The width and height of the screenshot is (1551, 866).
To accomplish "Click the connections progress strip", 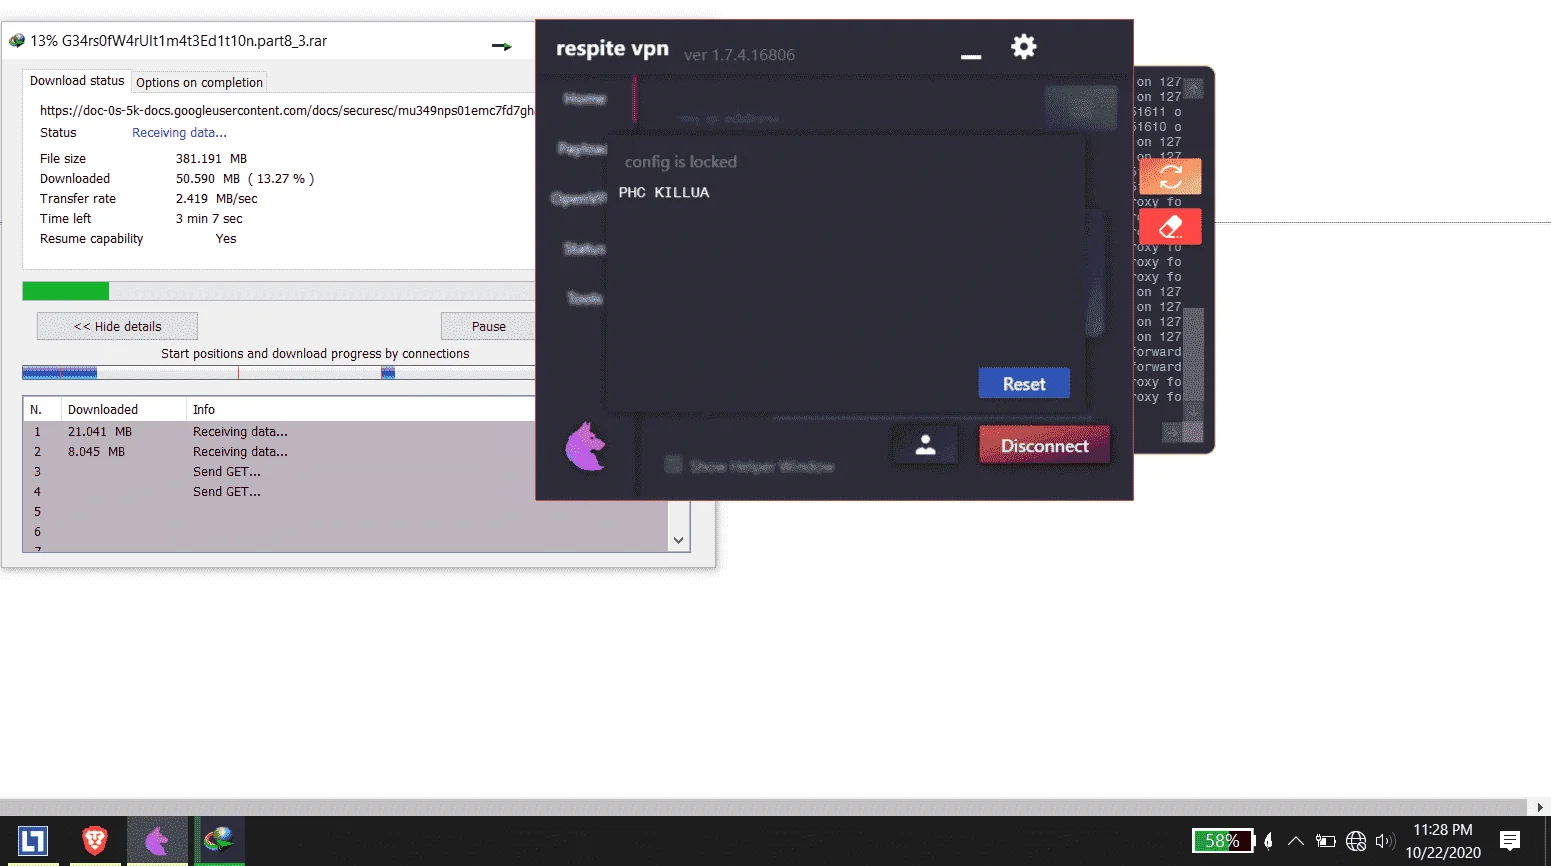I will click(279, 373).
